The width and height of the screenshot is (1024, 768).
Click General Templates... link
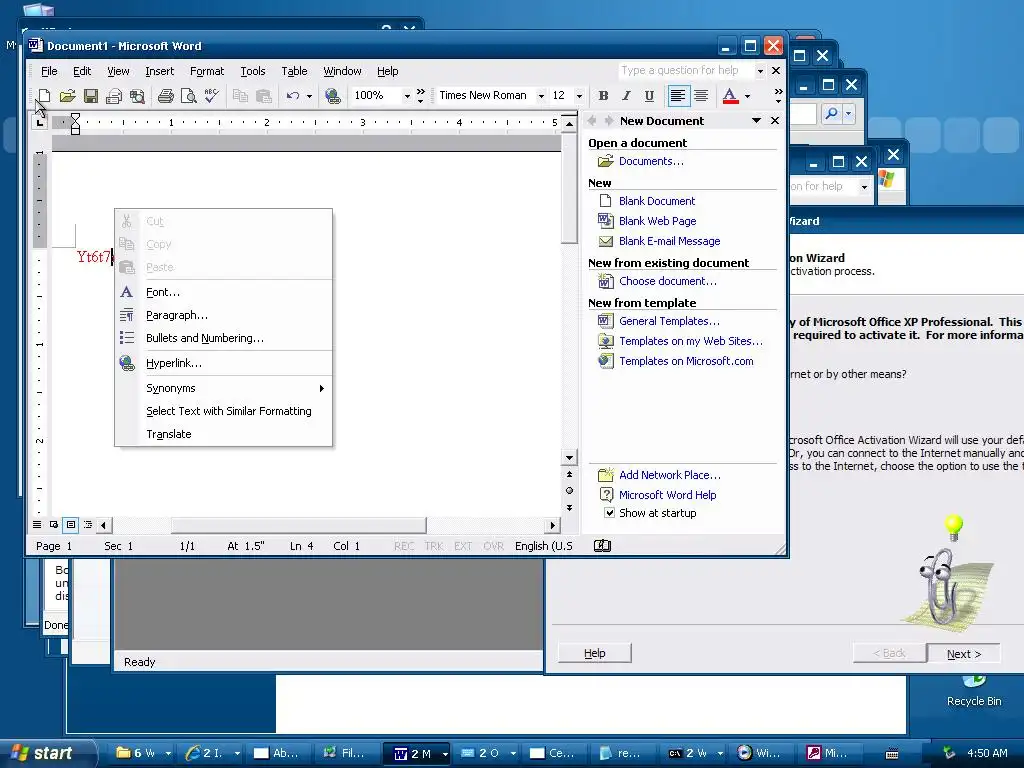click(669, 321)
